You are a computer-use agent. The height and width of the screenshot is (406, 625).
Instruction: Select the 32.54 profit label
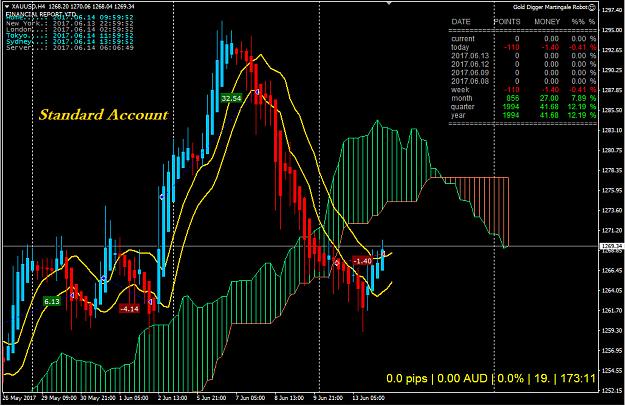(231, 98)
